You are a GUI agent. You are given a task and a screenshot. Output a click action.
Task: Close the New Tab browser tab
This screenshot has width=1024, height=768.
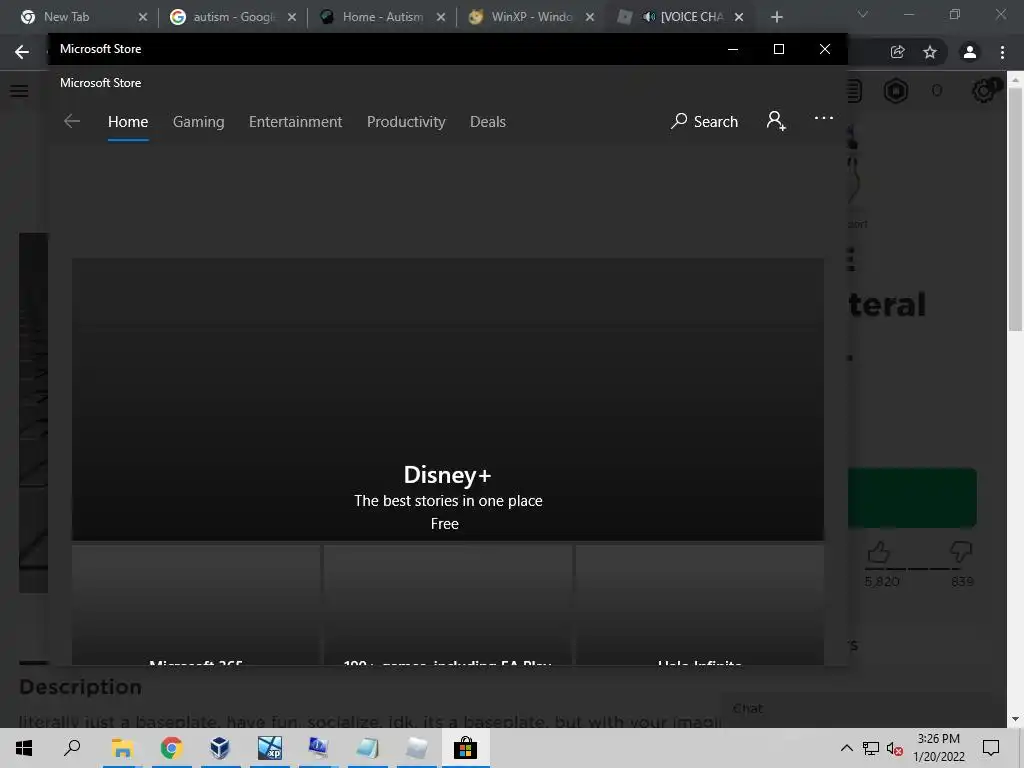[143, 17]
